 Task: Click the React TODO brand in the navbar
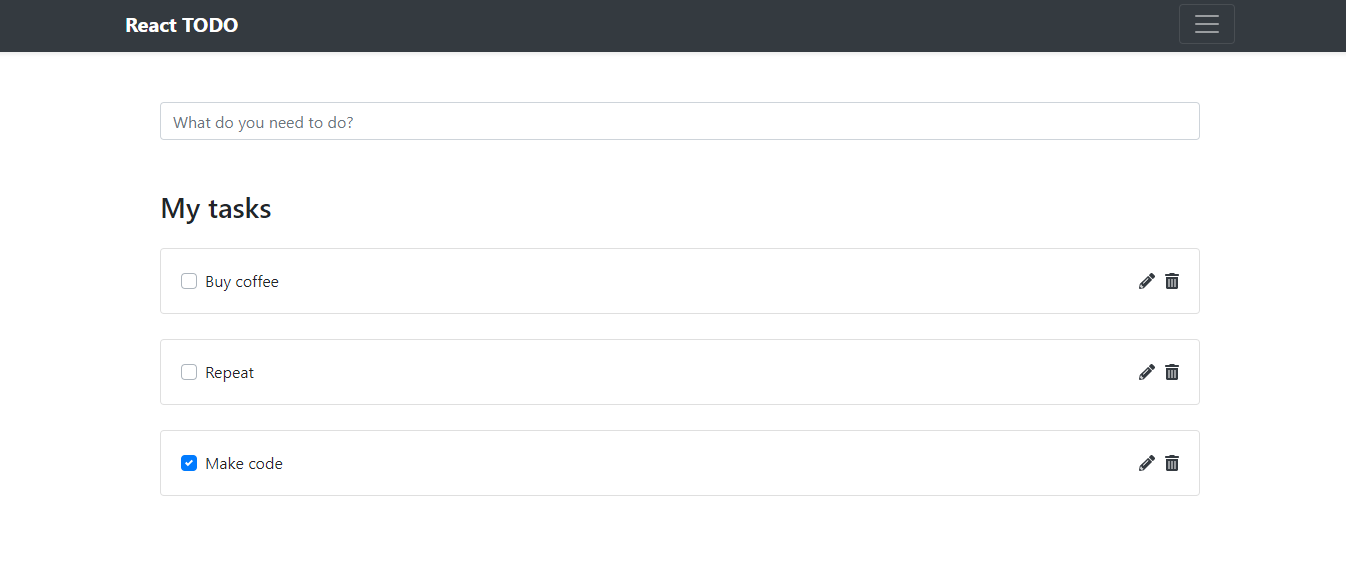pos(181,24)
